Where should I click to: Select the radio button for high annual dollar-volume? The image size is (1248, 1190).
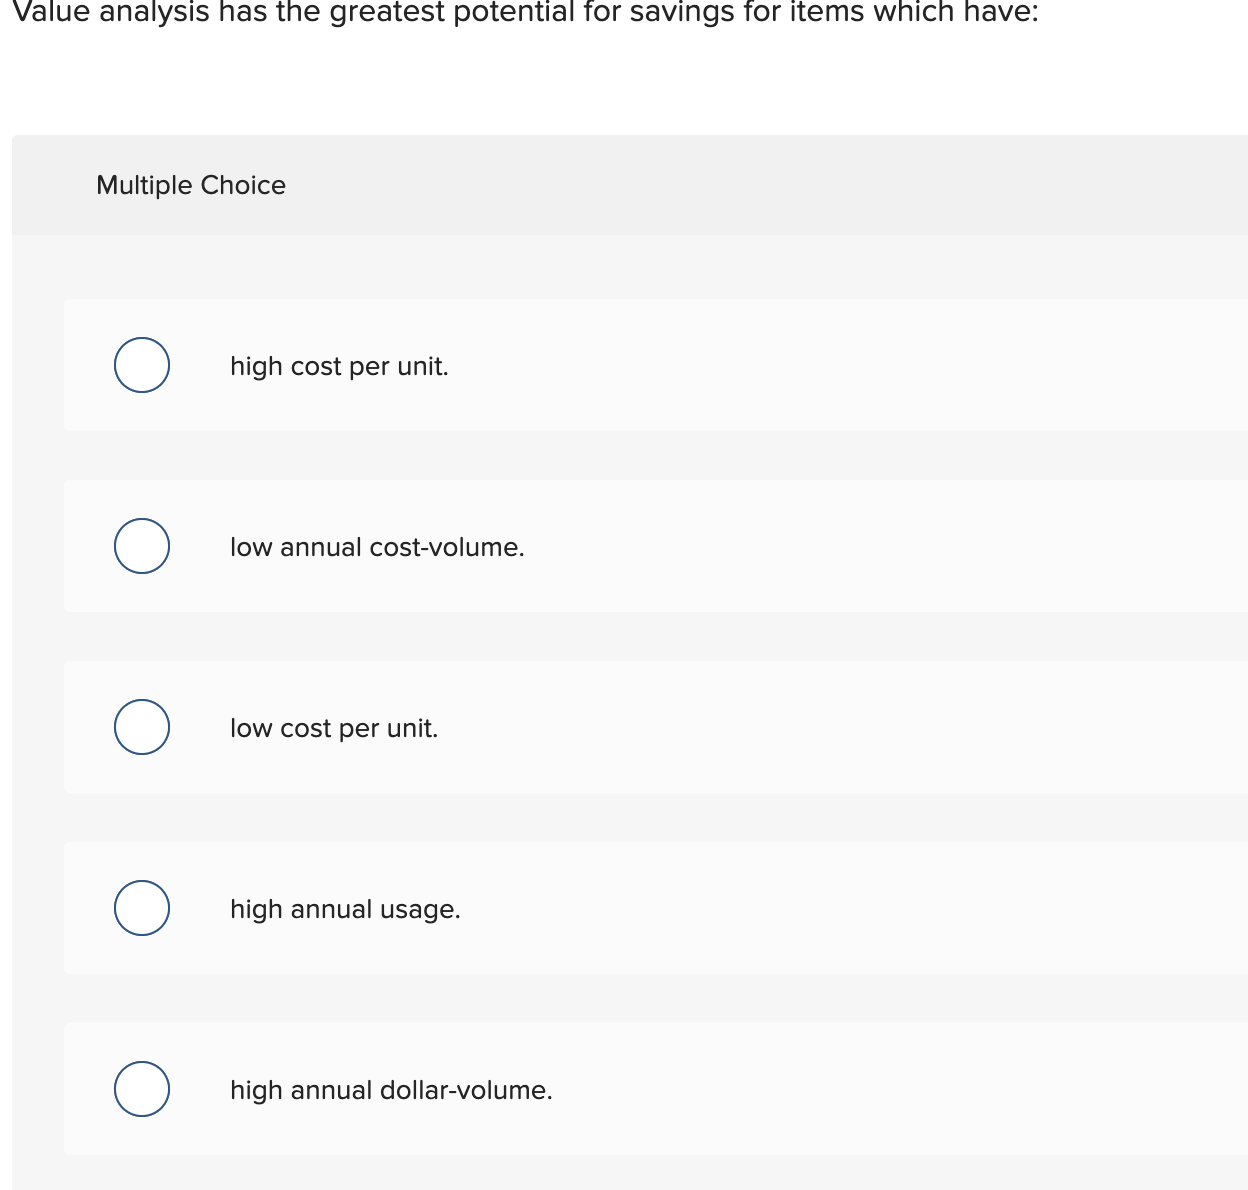point(141,1089)
